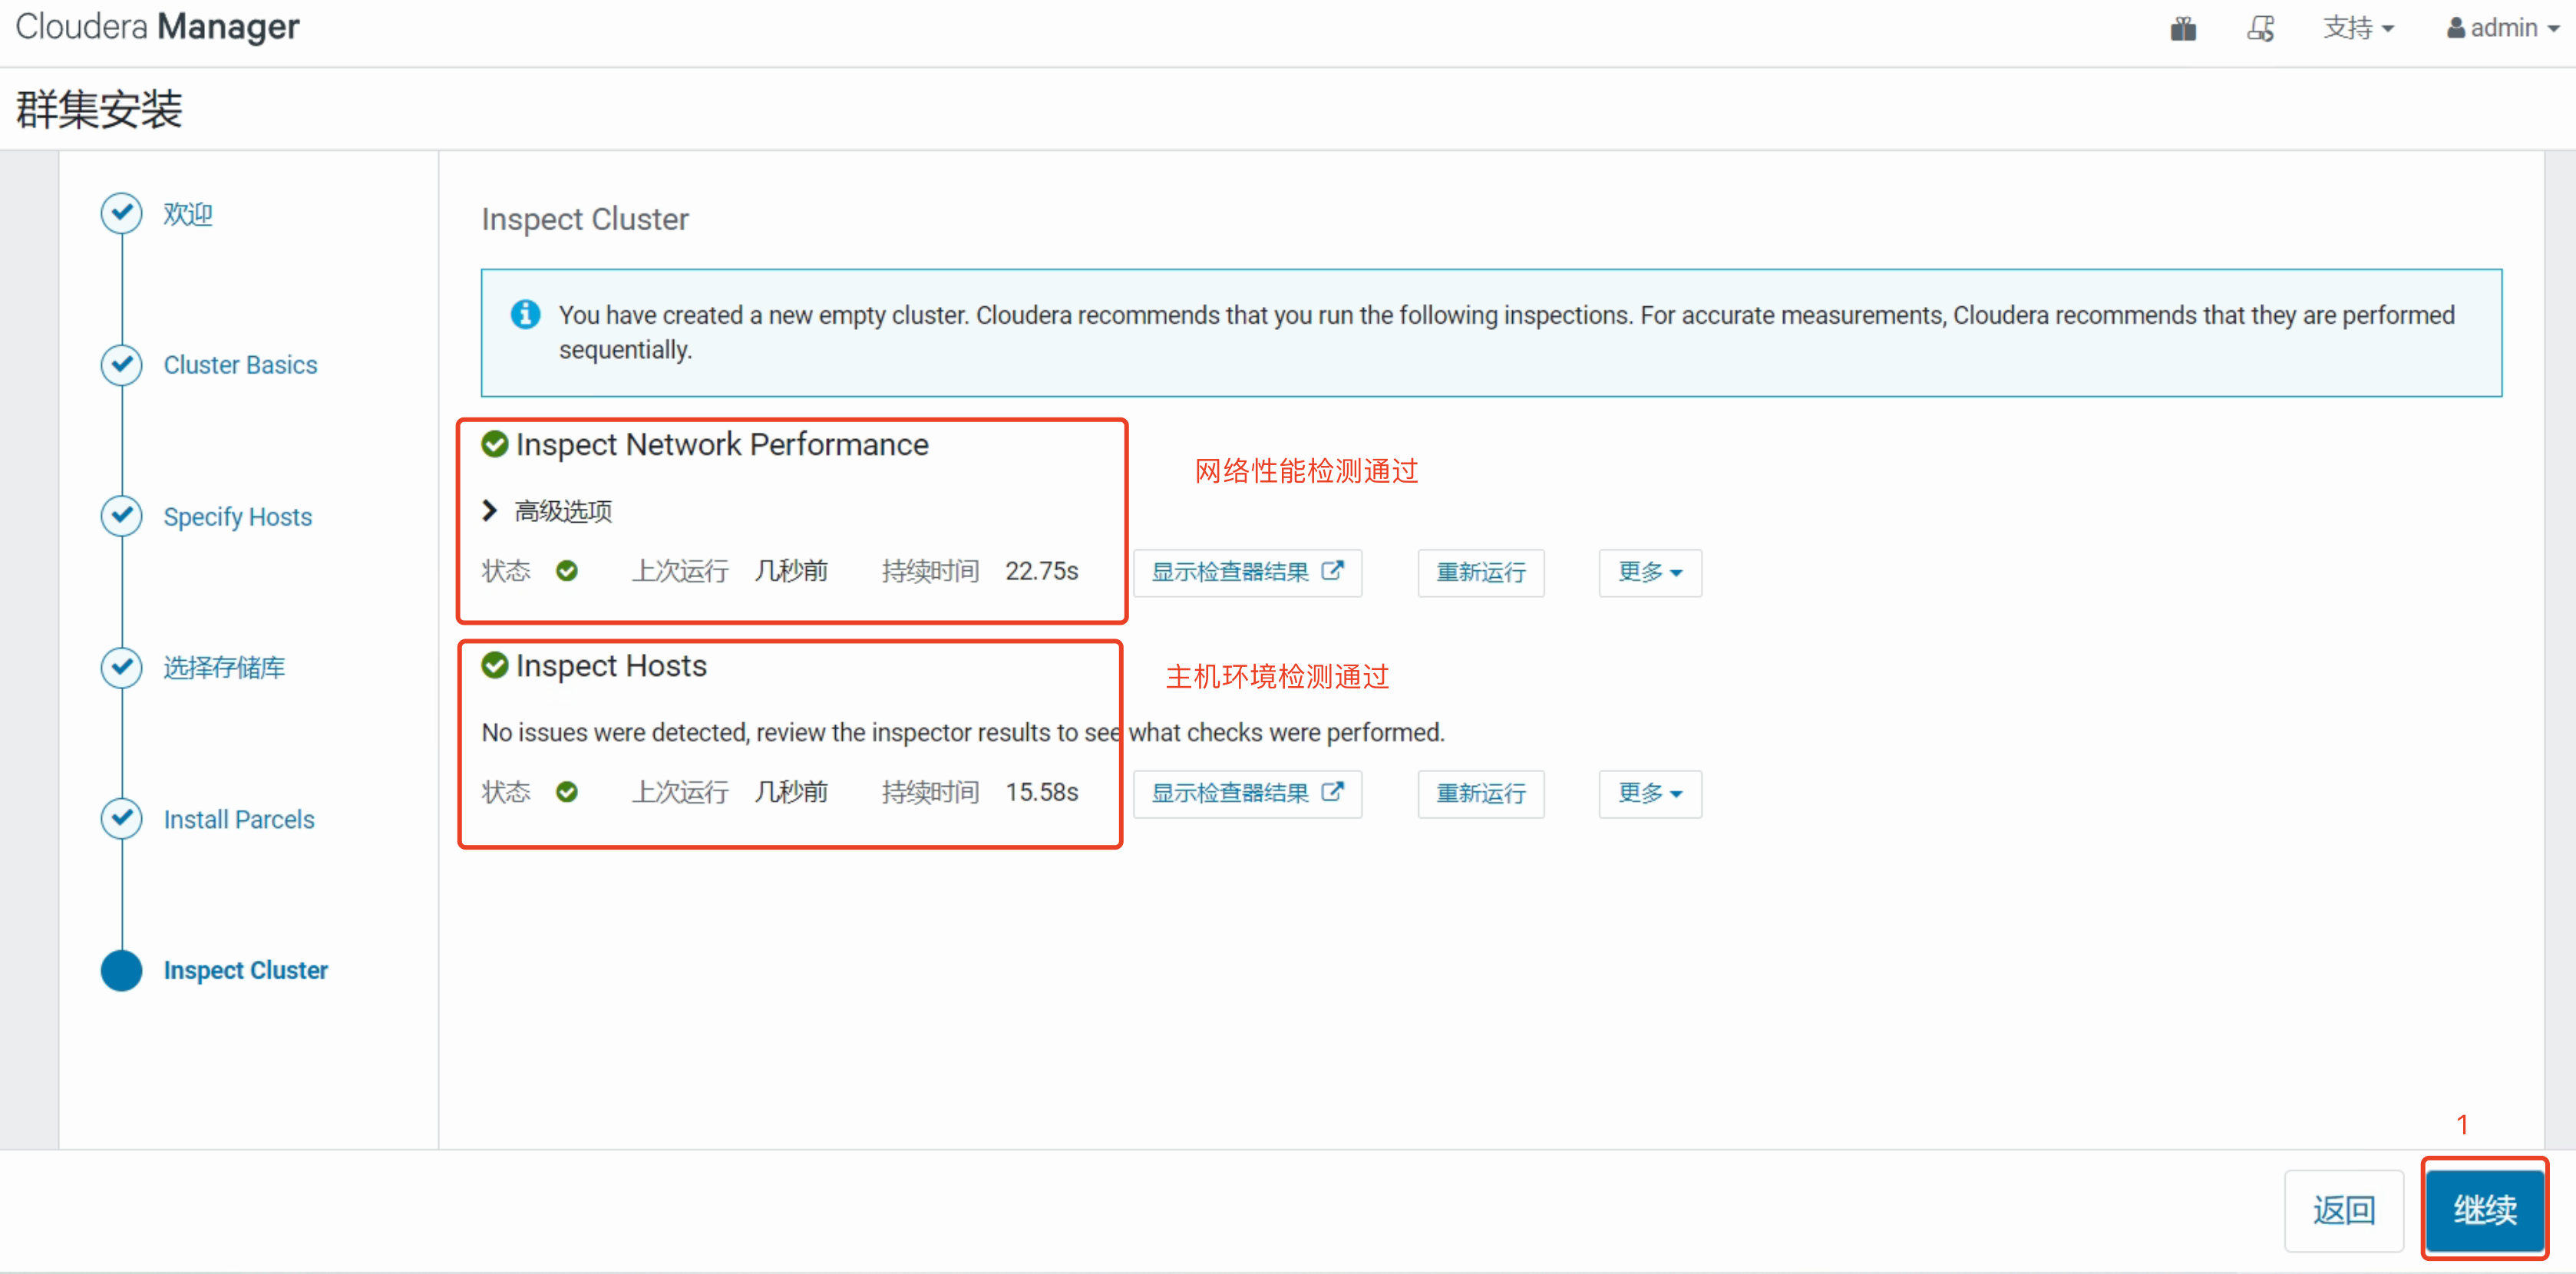
Task: Open the 支持 support menu
Action: [x=2357, y=28]
